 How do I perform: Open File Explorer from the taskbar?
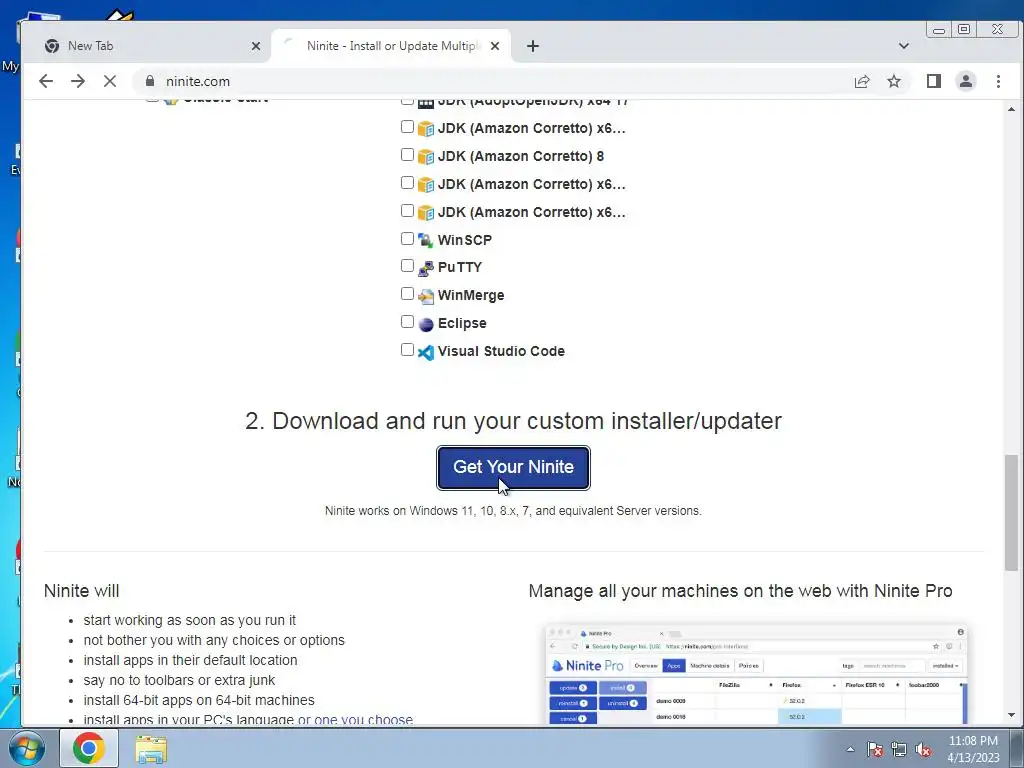click(x=151, y=750)
